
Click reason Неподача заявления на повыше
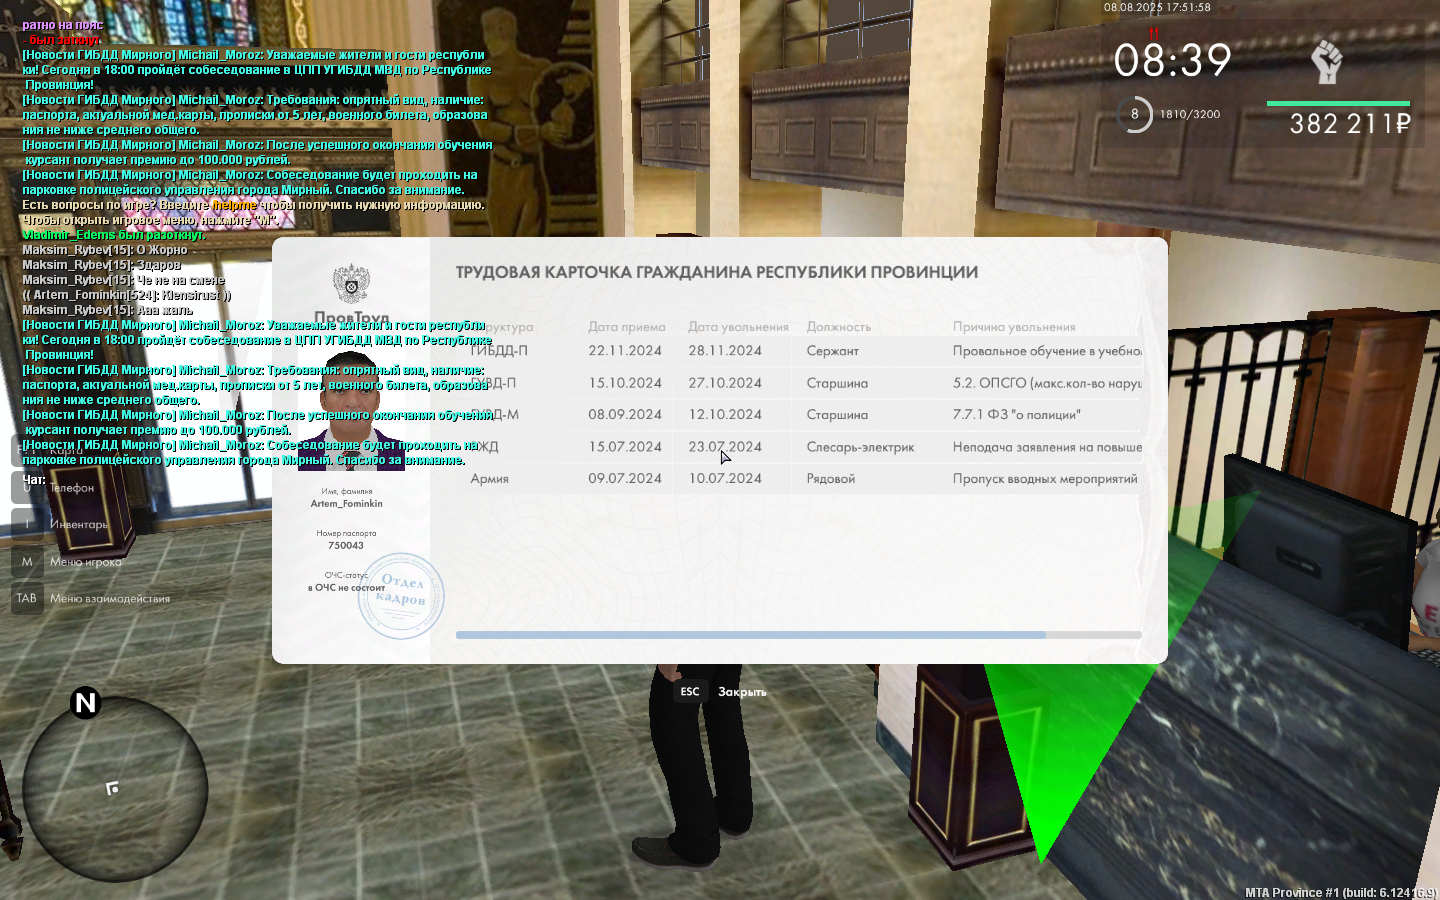1047,447
